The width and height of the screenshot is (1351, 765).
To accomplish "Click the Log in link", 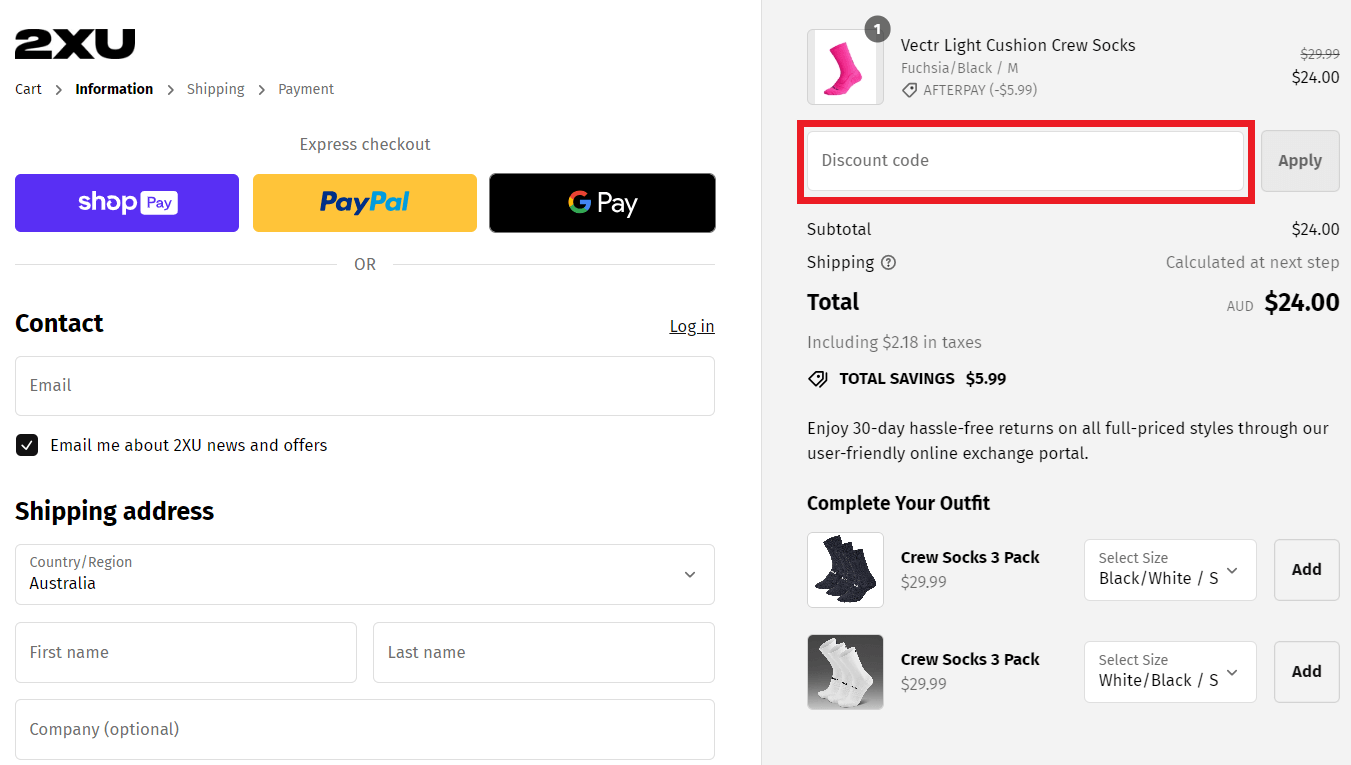I will click(x=692, y=326).
